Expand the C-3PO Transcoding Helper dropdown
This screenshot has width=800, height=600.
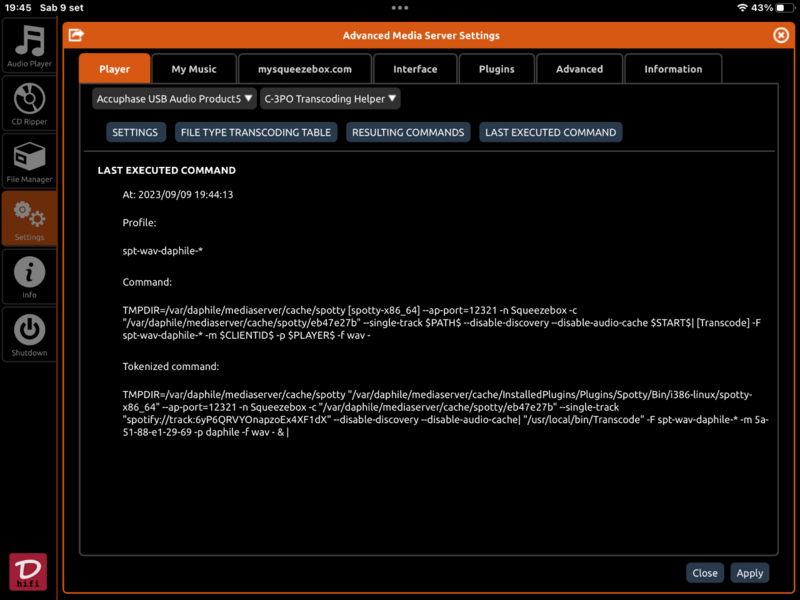point(330,98)
